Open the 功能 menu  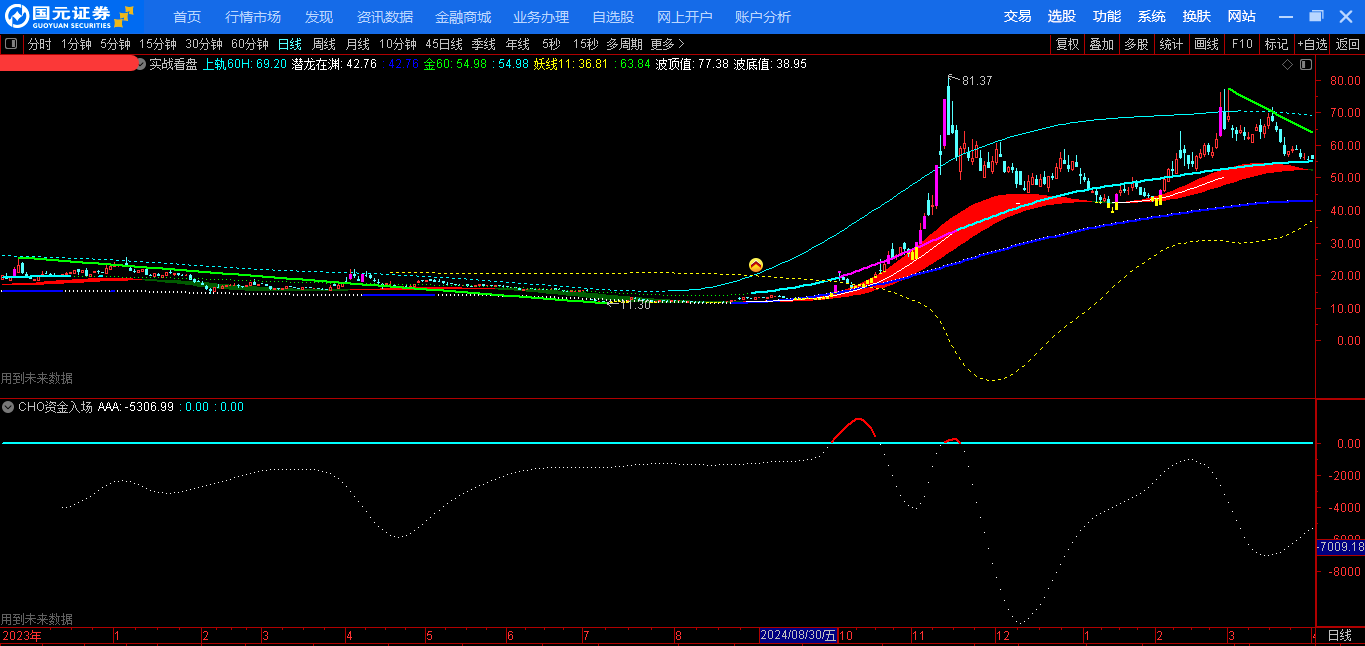tap(1107, 16)
